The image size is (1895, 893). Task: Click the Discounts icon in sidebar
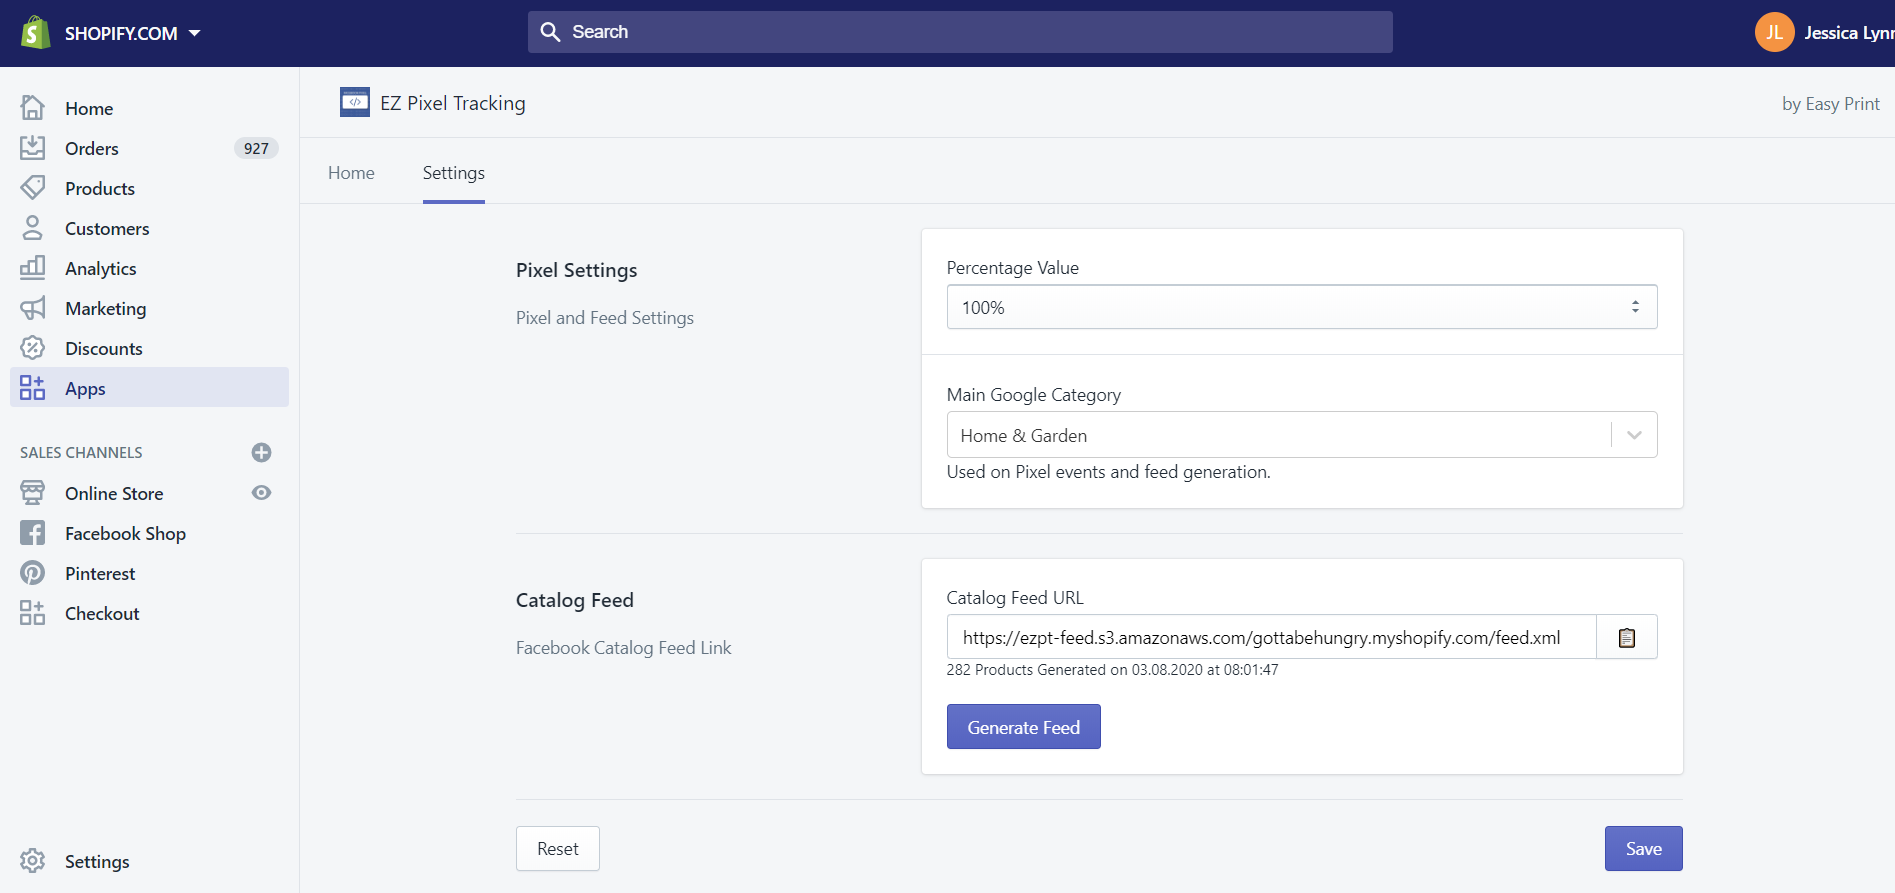pos(33,348)
